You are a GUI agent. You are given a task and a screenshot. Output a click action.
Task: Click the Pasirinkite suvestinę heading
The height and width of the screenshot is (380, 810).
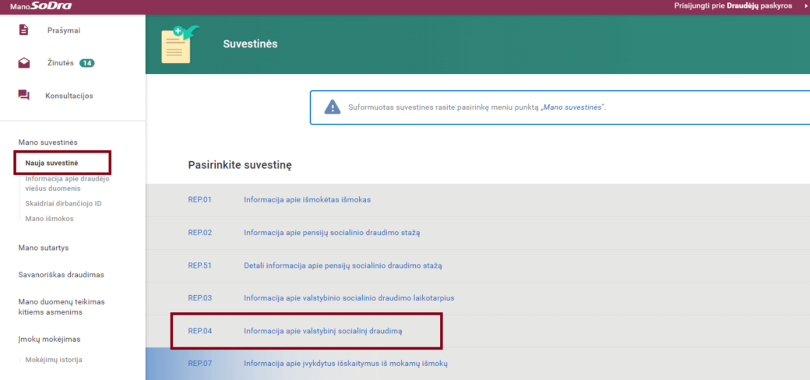tap(240, 166)
